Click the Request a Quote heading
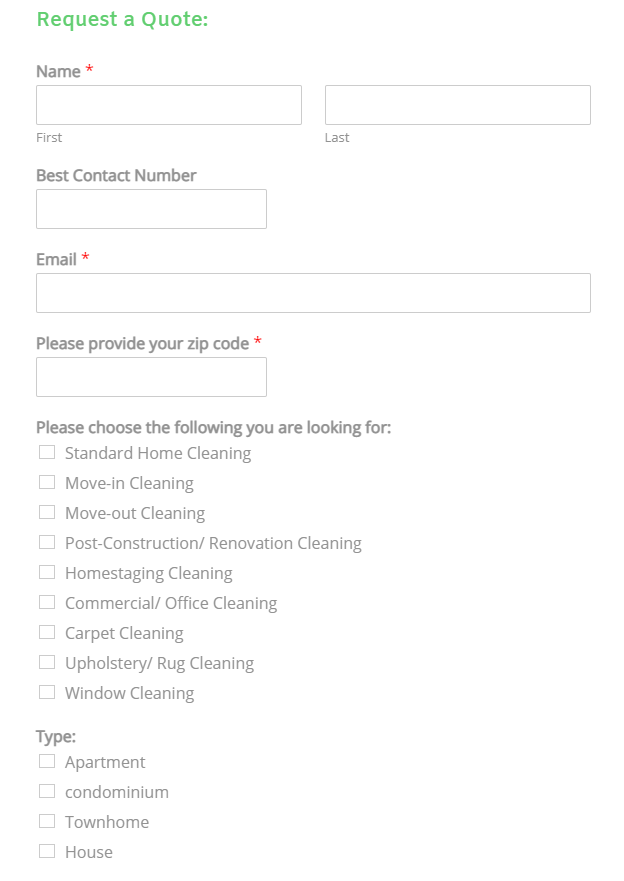Screen dimensions: 624x881 click(x=122, y=20)
